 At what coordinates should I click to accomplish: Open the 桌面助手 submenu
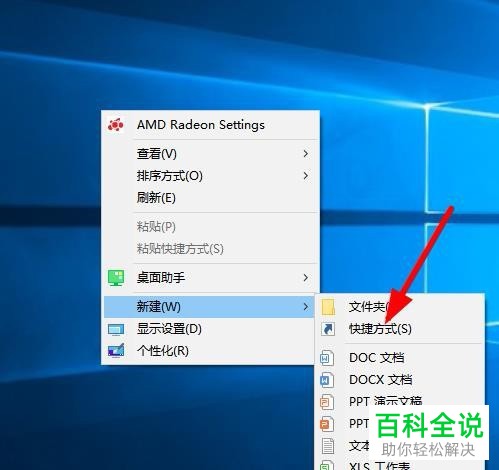210,278
